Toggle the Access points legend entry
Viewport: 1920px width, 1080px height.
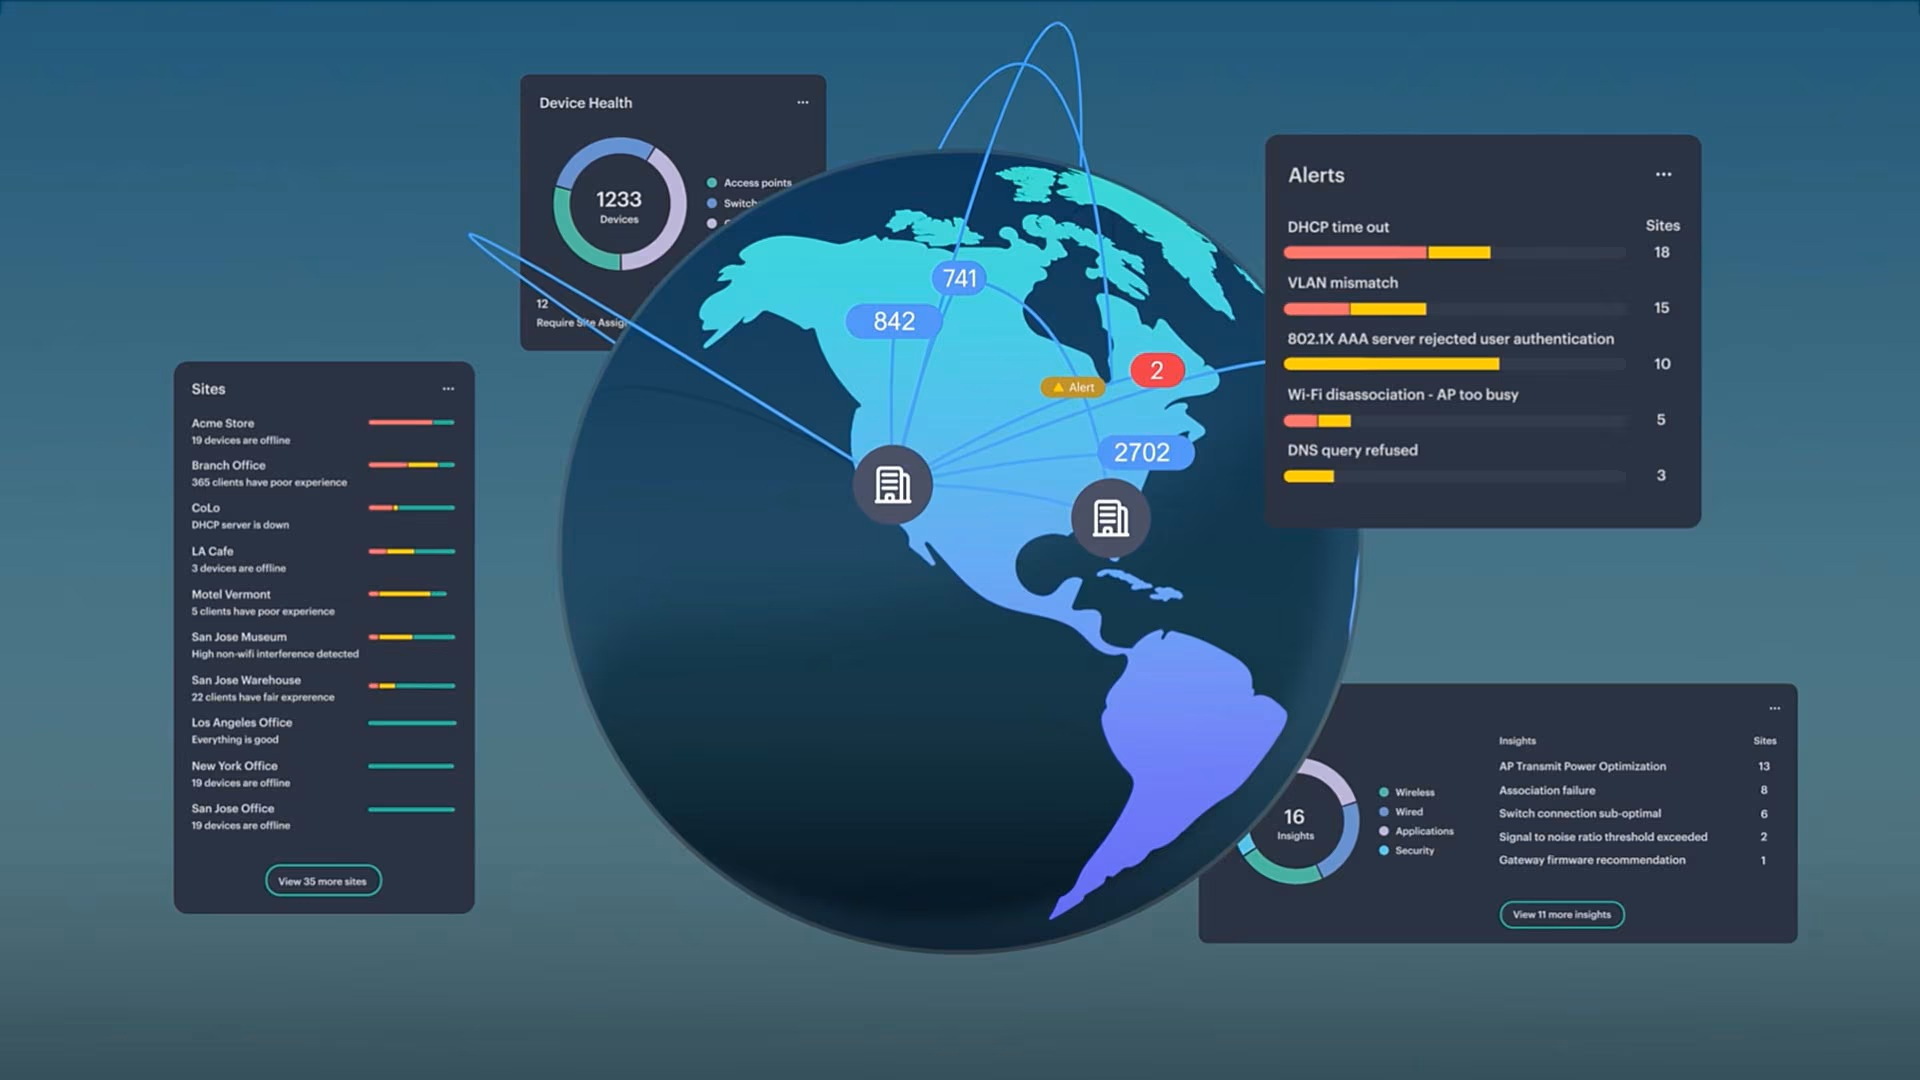pyautogui.click(x=749, y=183)
